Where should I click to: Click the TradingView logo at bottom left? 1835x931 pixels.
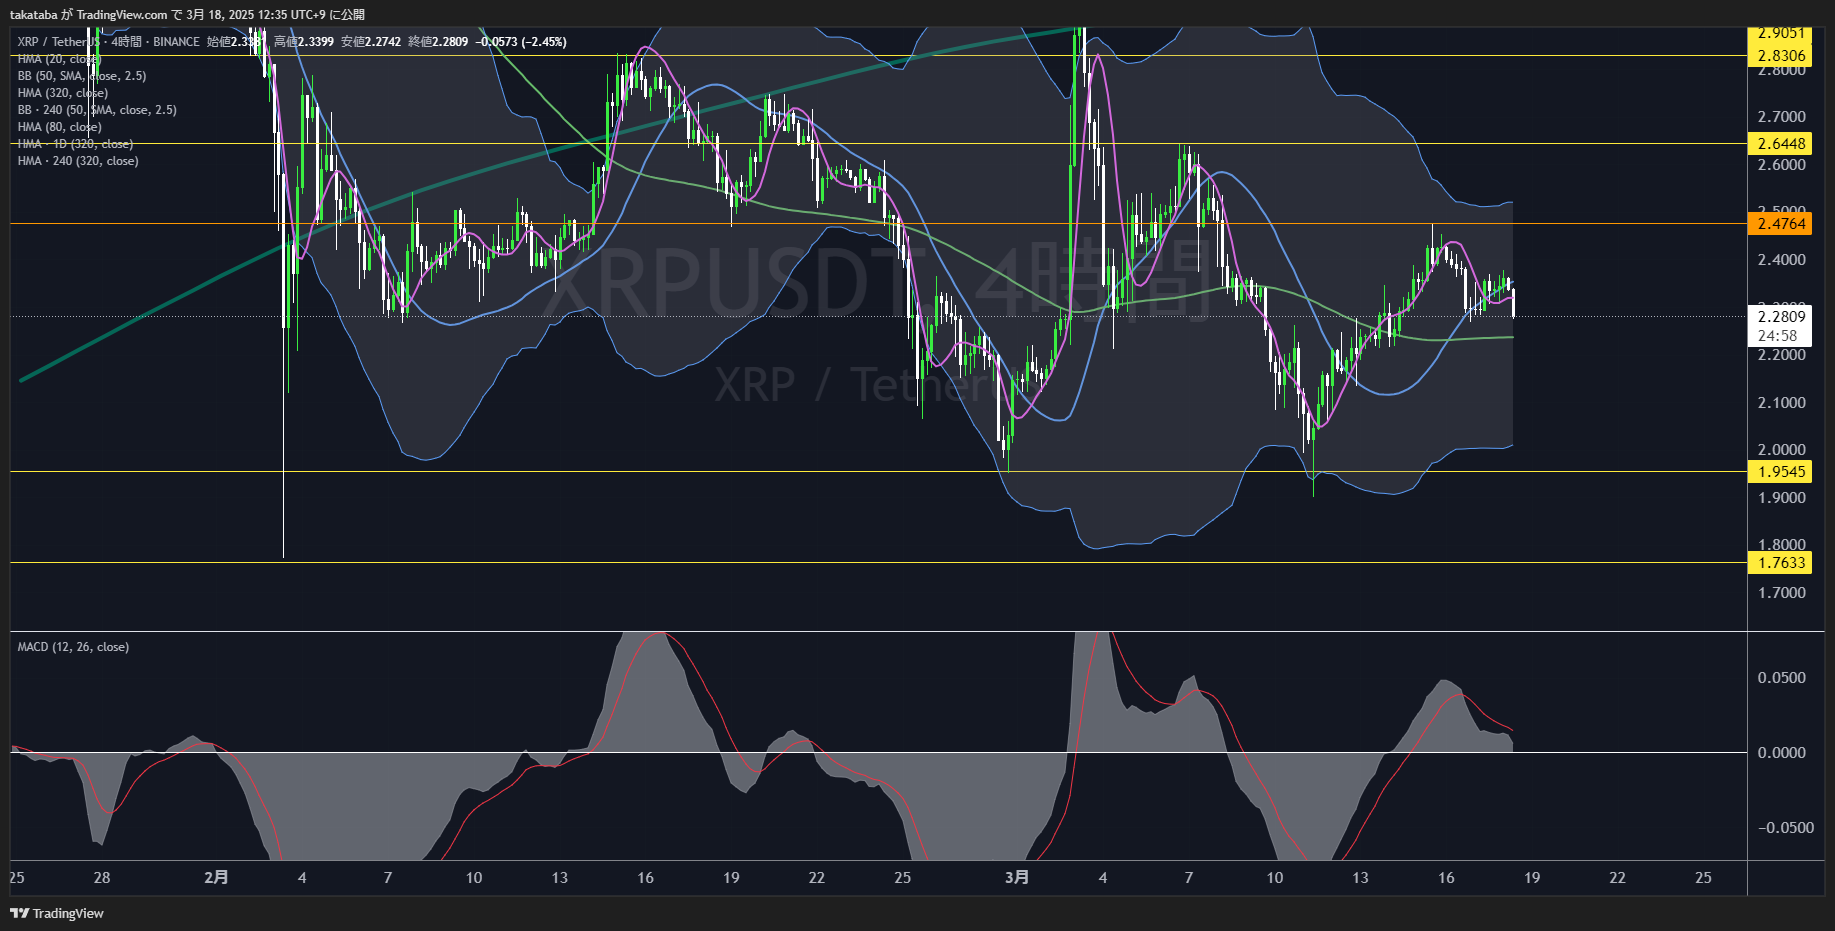(57, 913)
